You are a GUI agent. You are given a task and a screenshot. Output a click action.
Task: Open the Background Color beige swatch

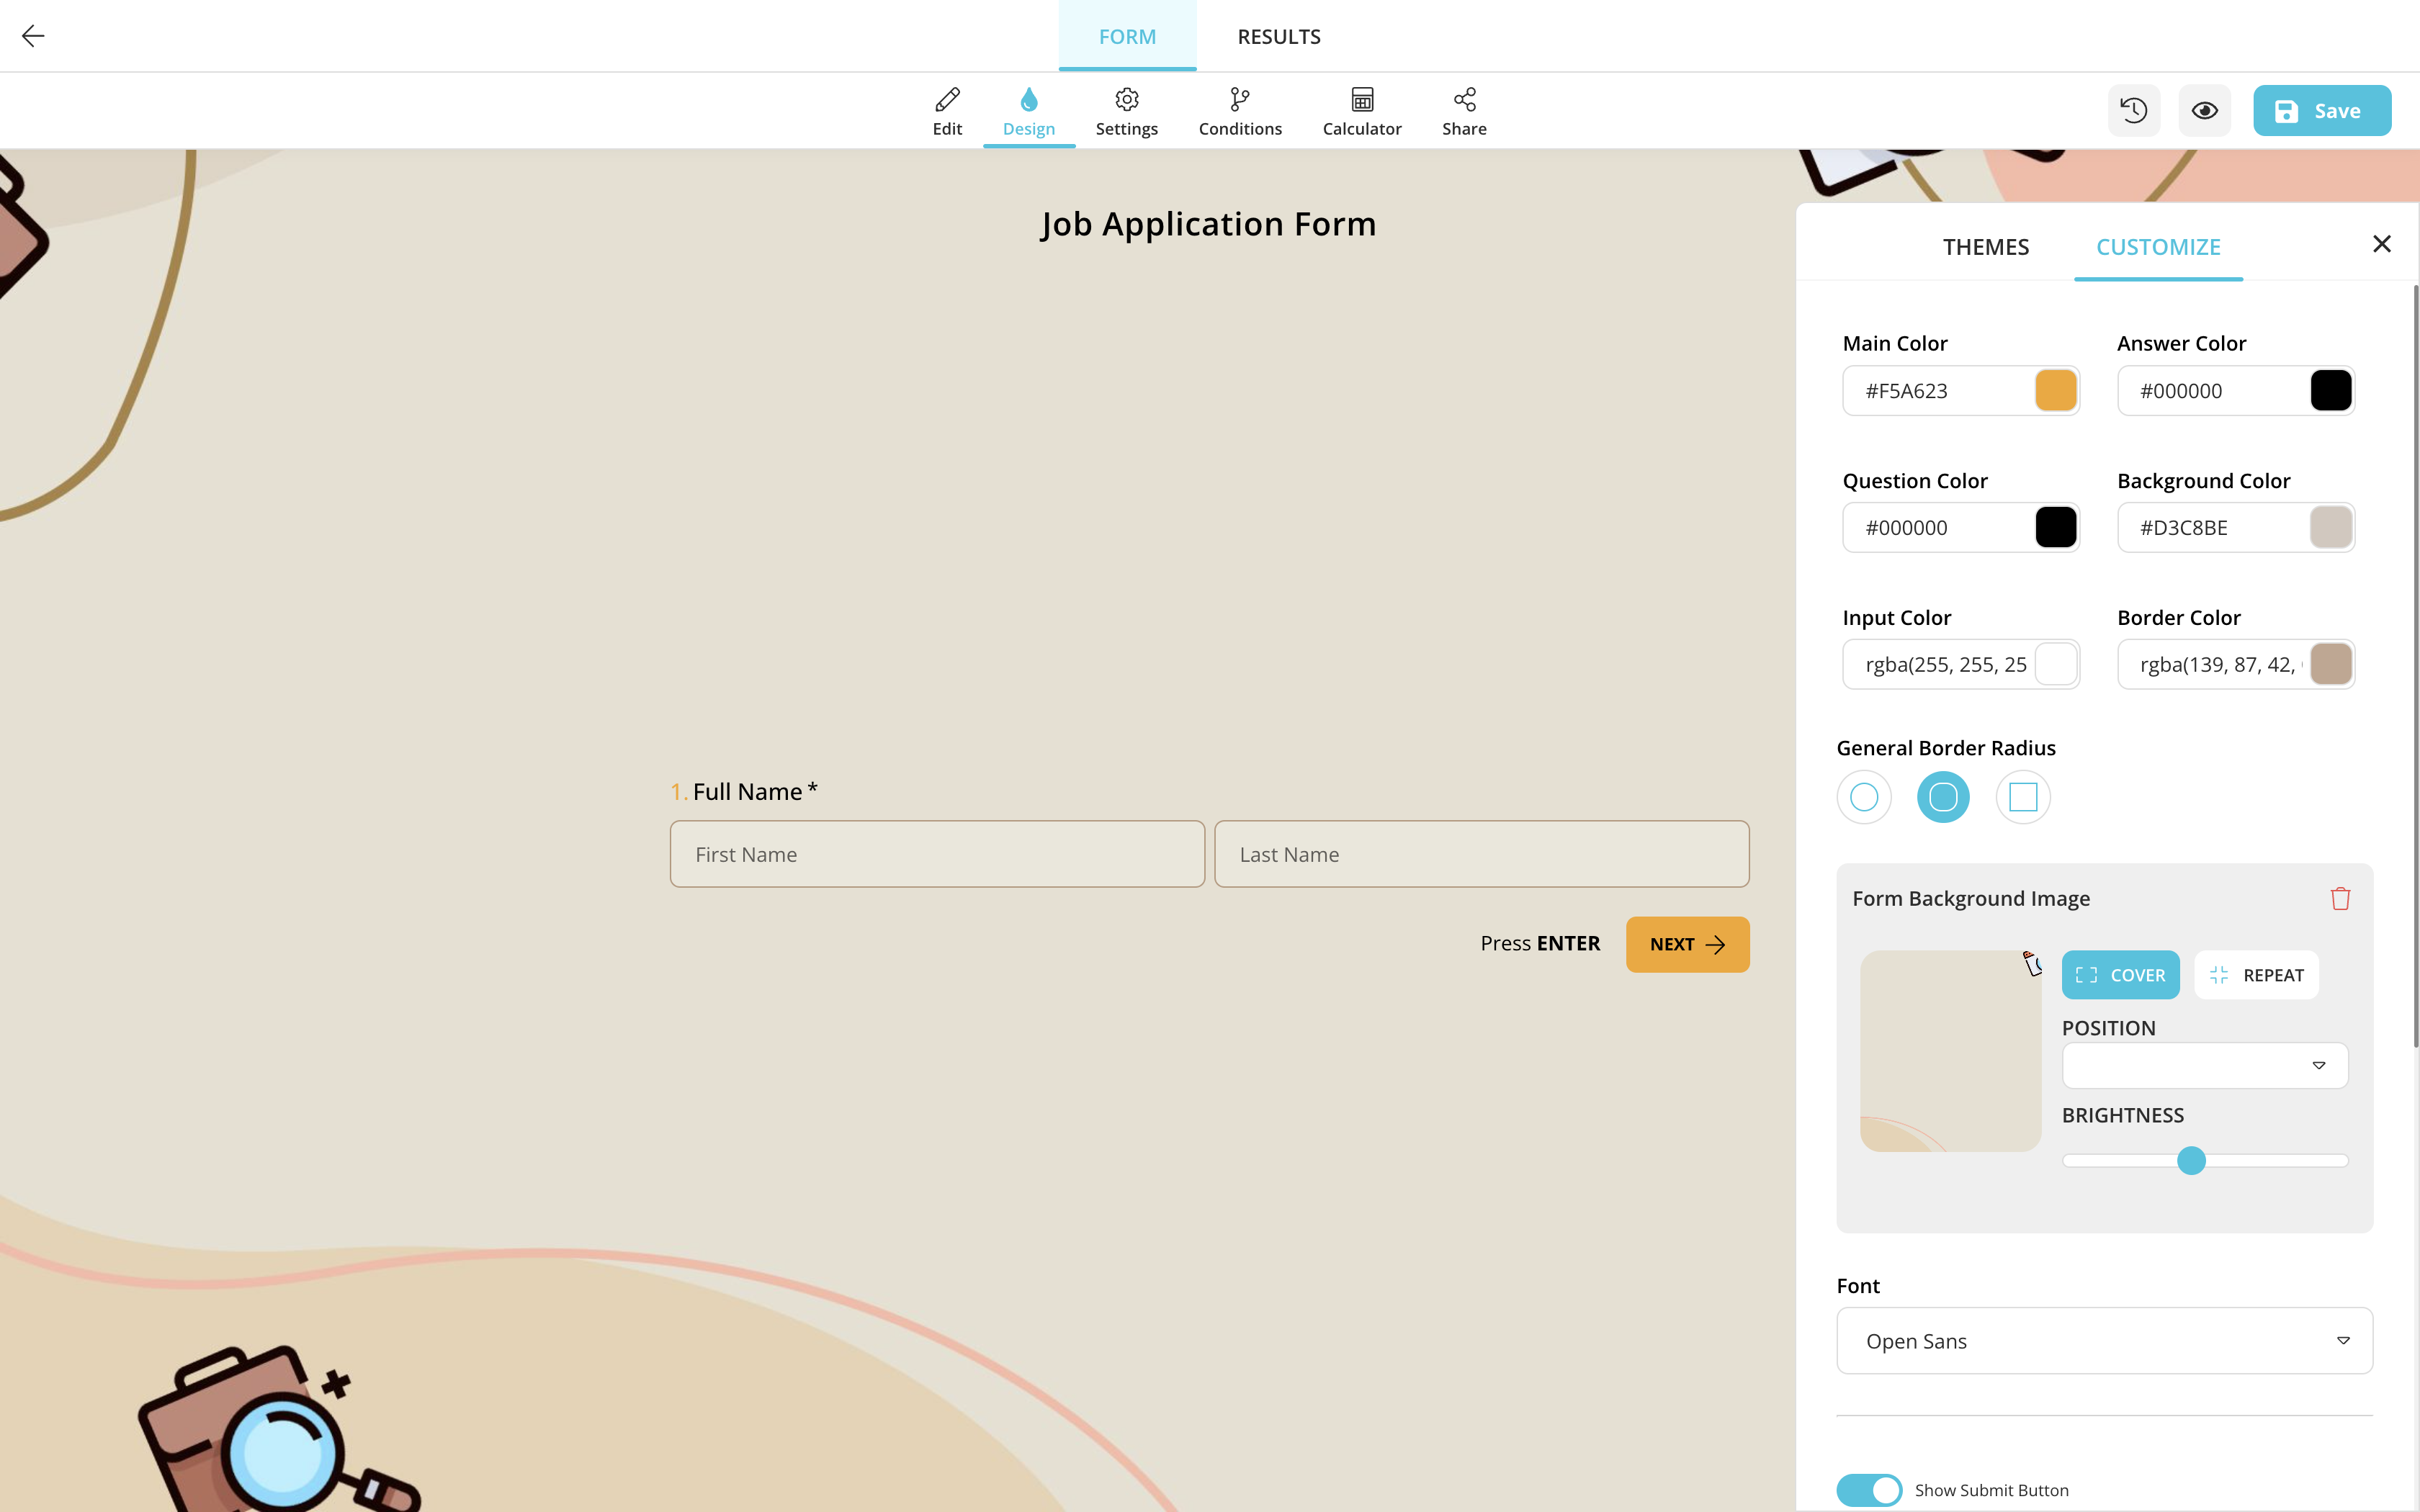2330,527
